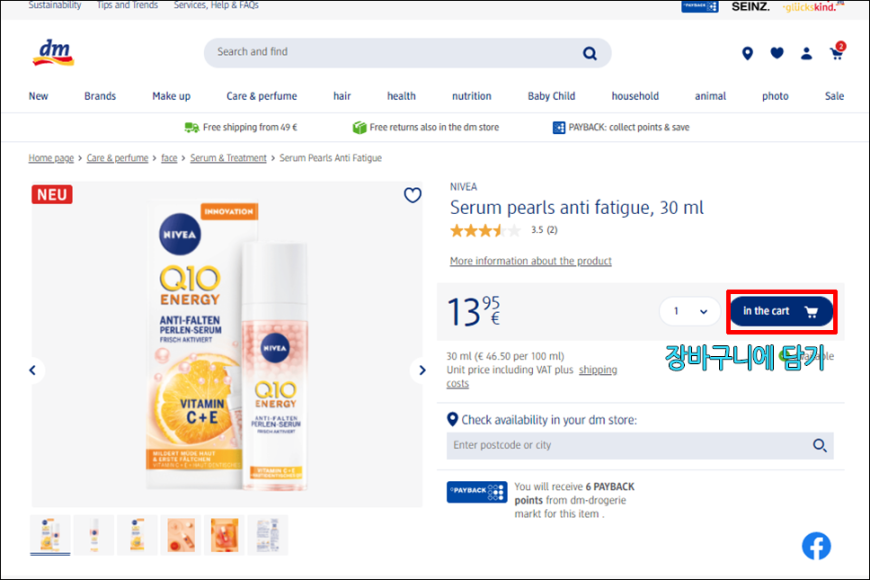
Task: Click the PAYBACK icon in the benefits bar
Action: (x=559, y=128)
